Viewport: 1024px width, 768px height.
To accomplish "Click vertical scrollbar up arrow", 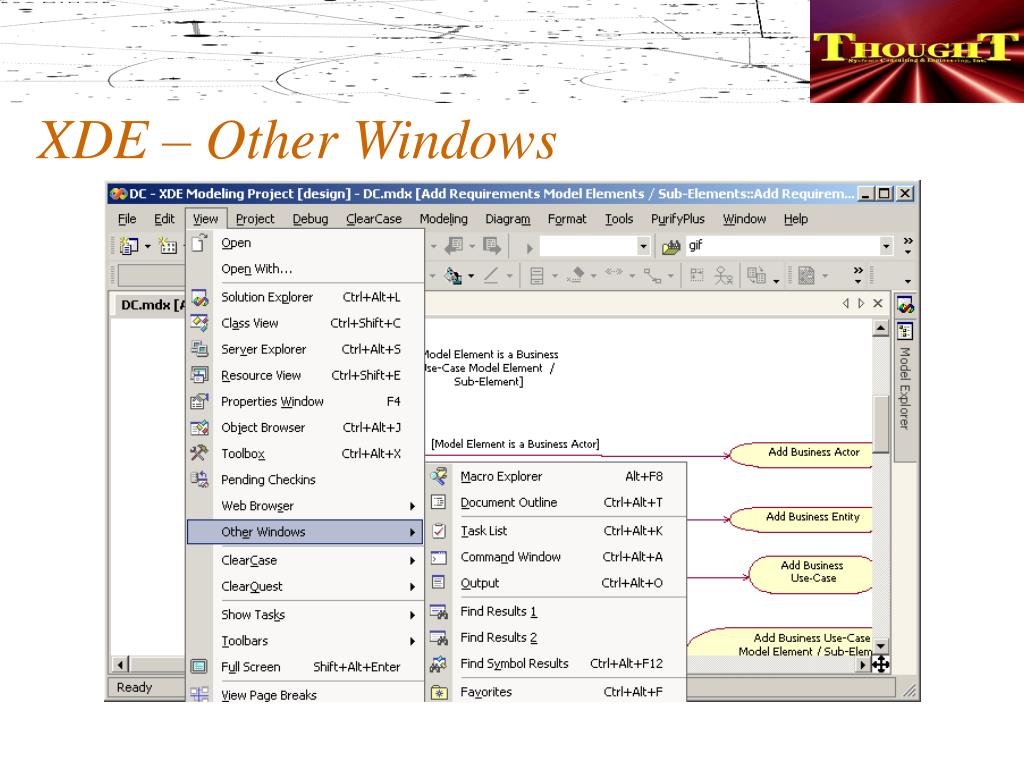I will 880,328.
